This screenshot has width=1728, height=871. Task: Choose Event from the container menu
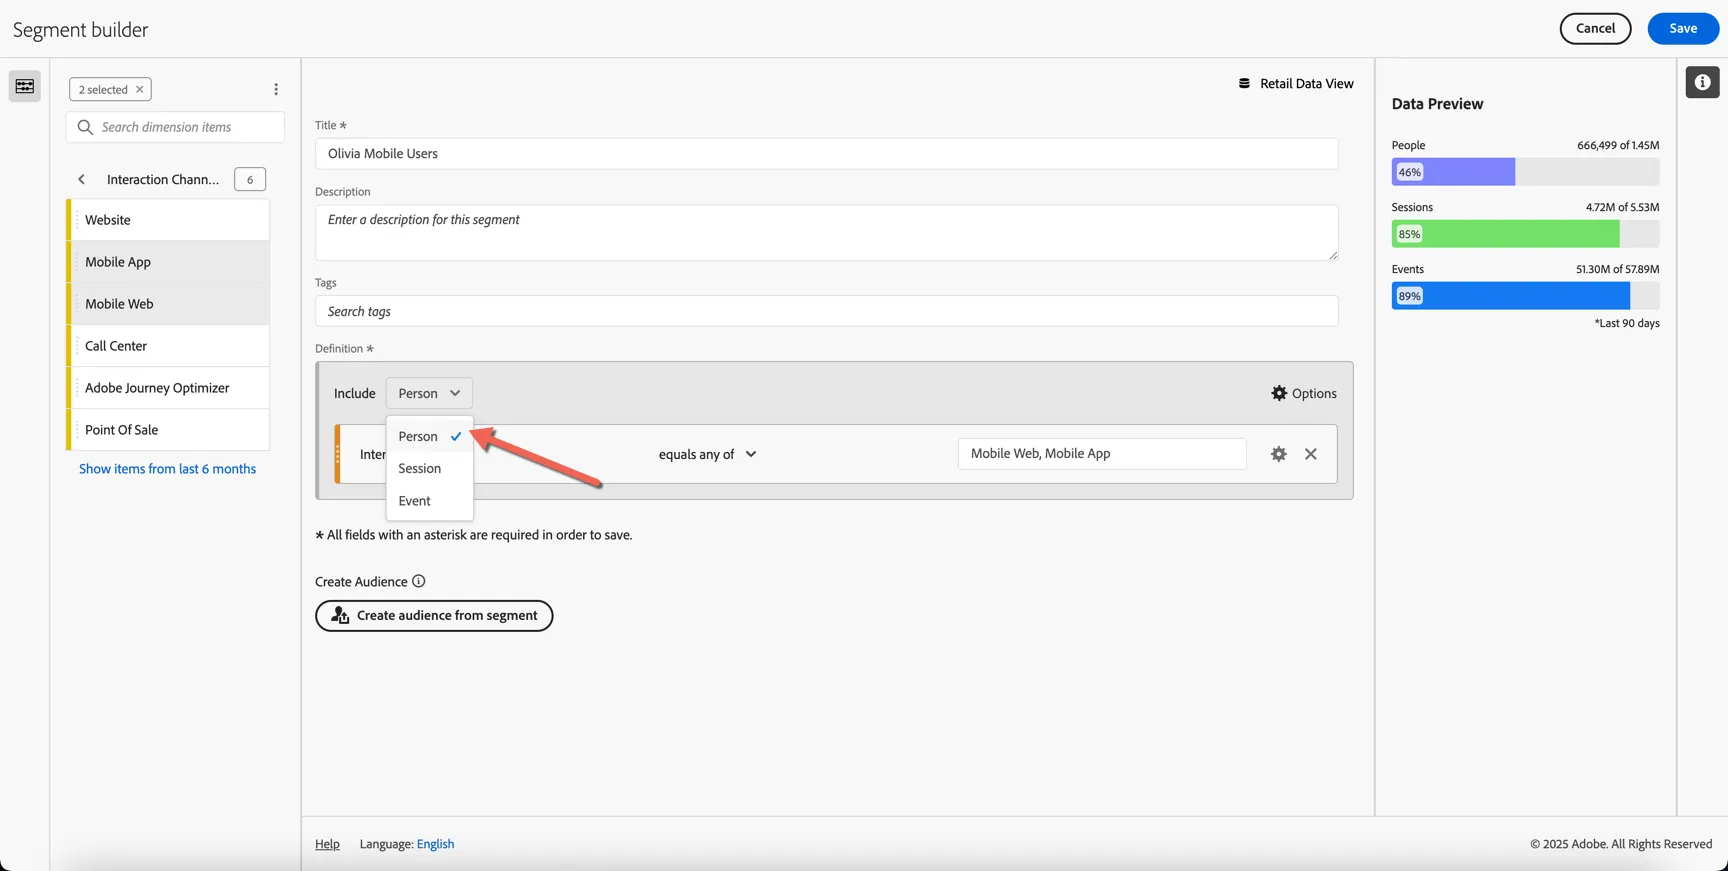[430, 501]
